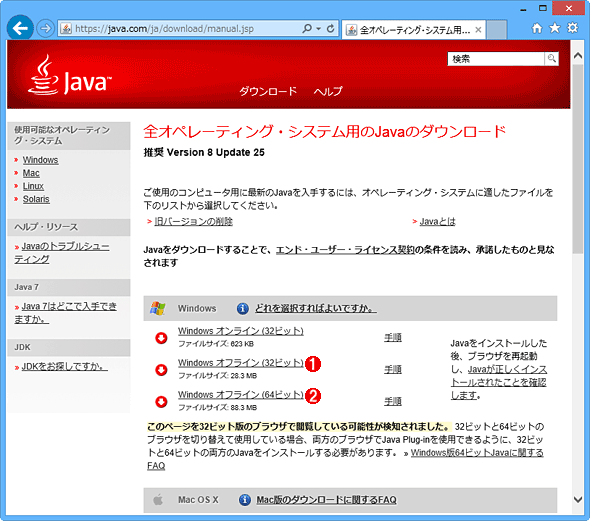590x521 pixels.
Task: Click the browser Home icon
Action: (x=537, y=28)
